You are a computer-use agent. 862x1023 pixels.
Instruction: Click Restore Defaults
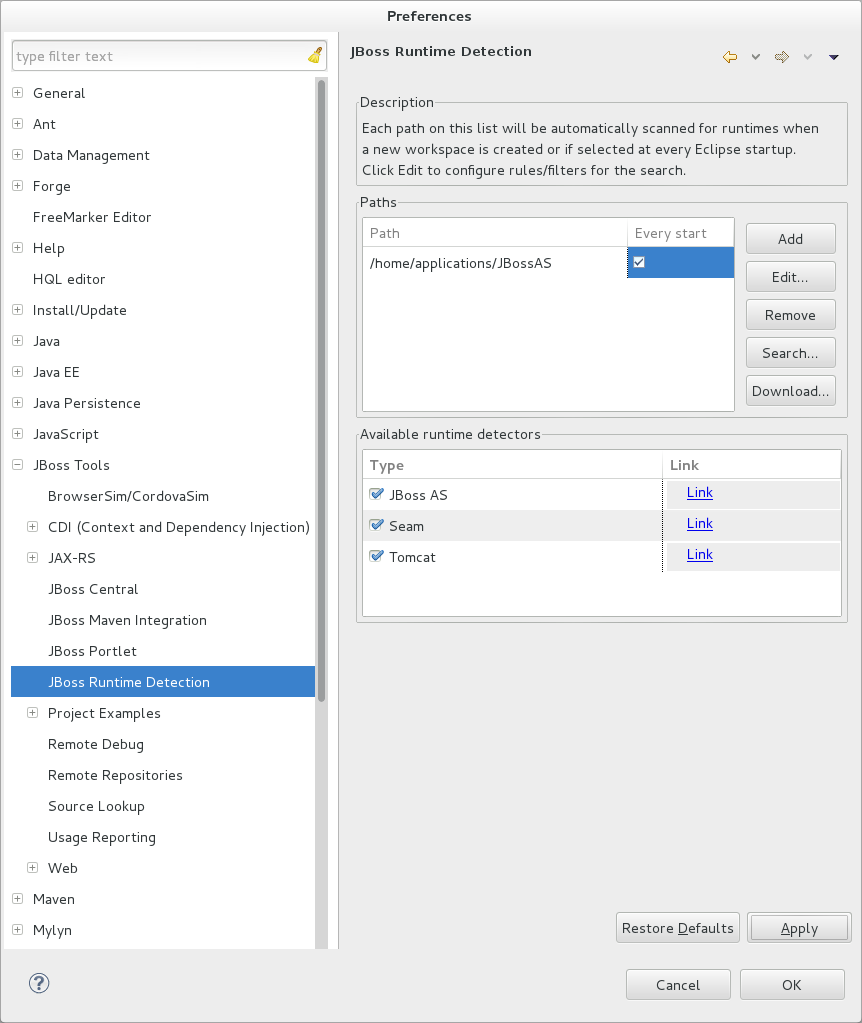tap(677, 927)
